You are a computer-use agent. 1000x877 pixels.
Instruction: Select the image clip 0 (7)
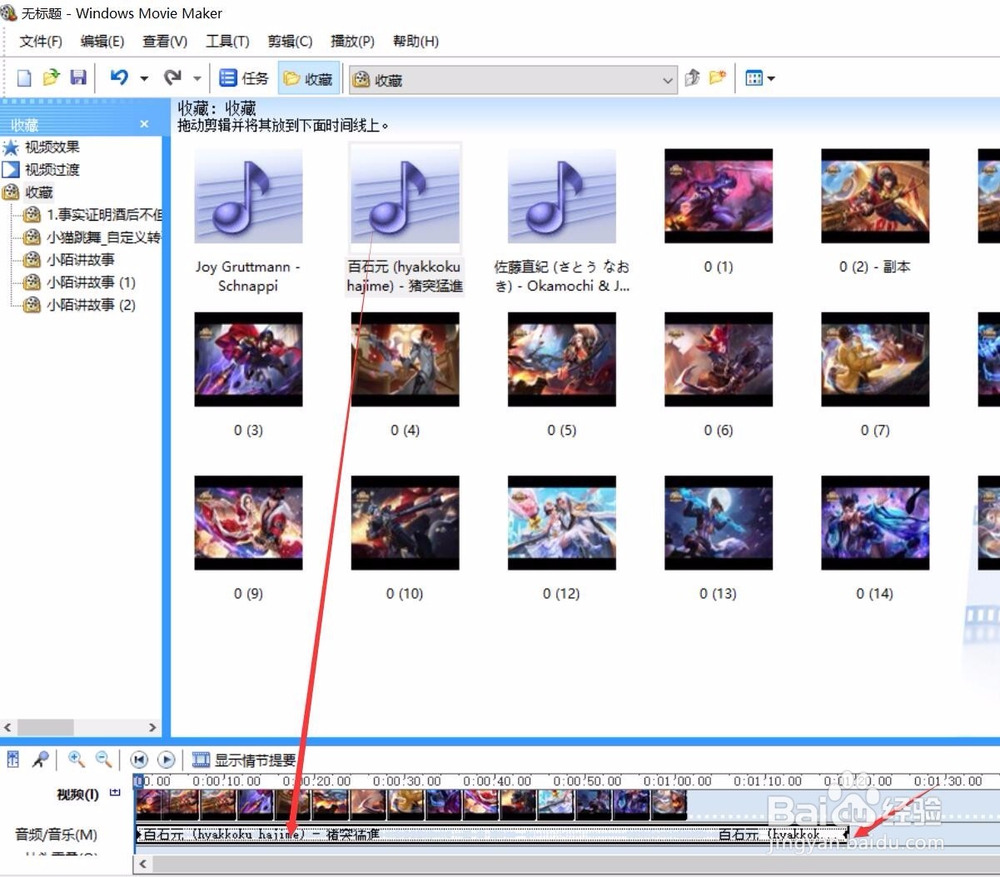pos(875,360)
